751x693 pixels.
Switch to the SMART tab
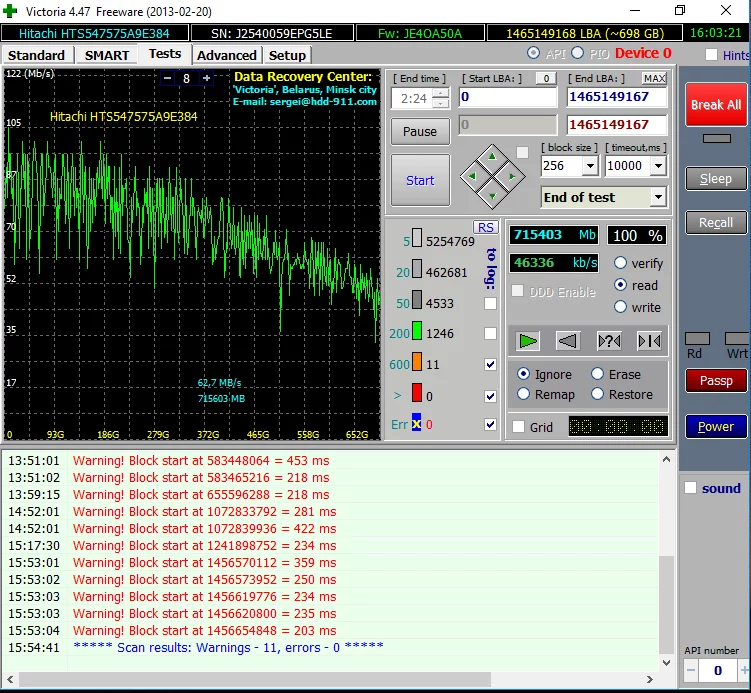[x=106, y=55]
